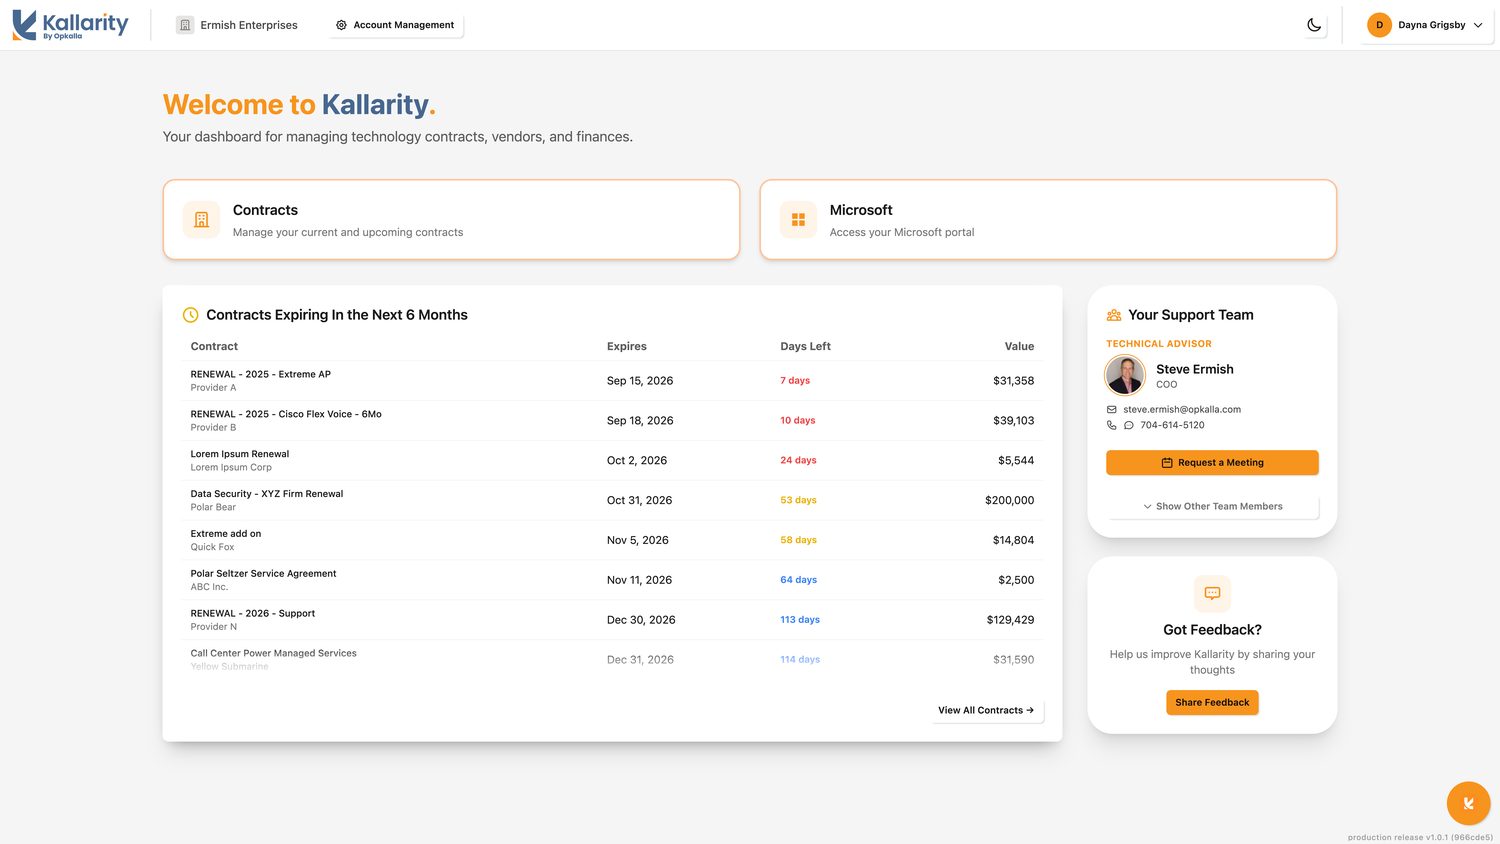
Task: Click View All Contracts link
Action: point(986,710)
